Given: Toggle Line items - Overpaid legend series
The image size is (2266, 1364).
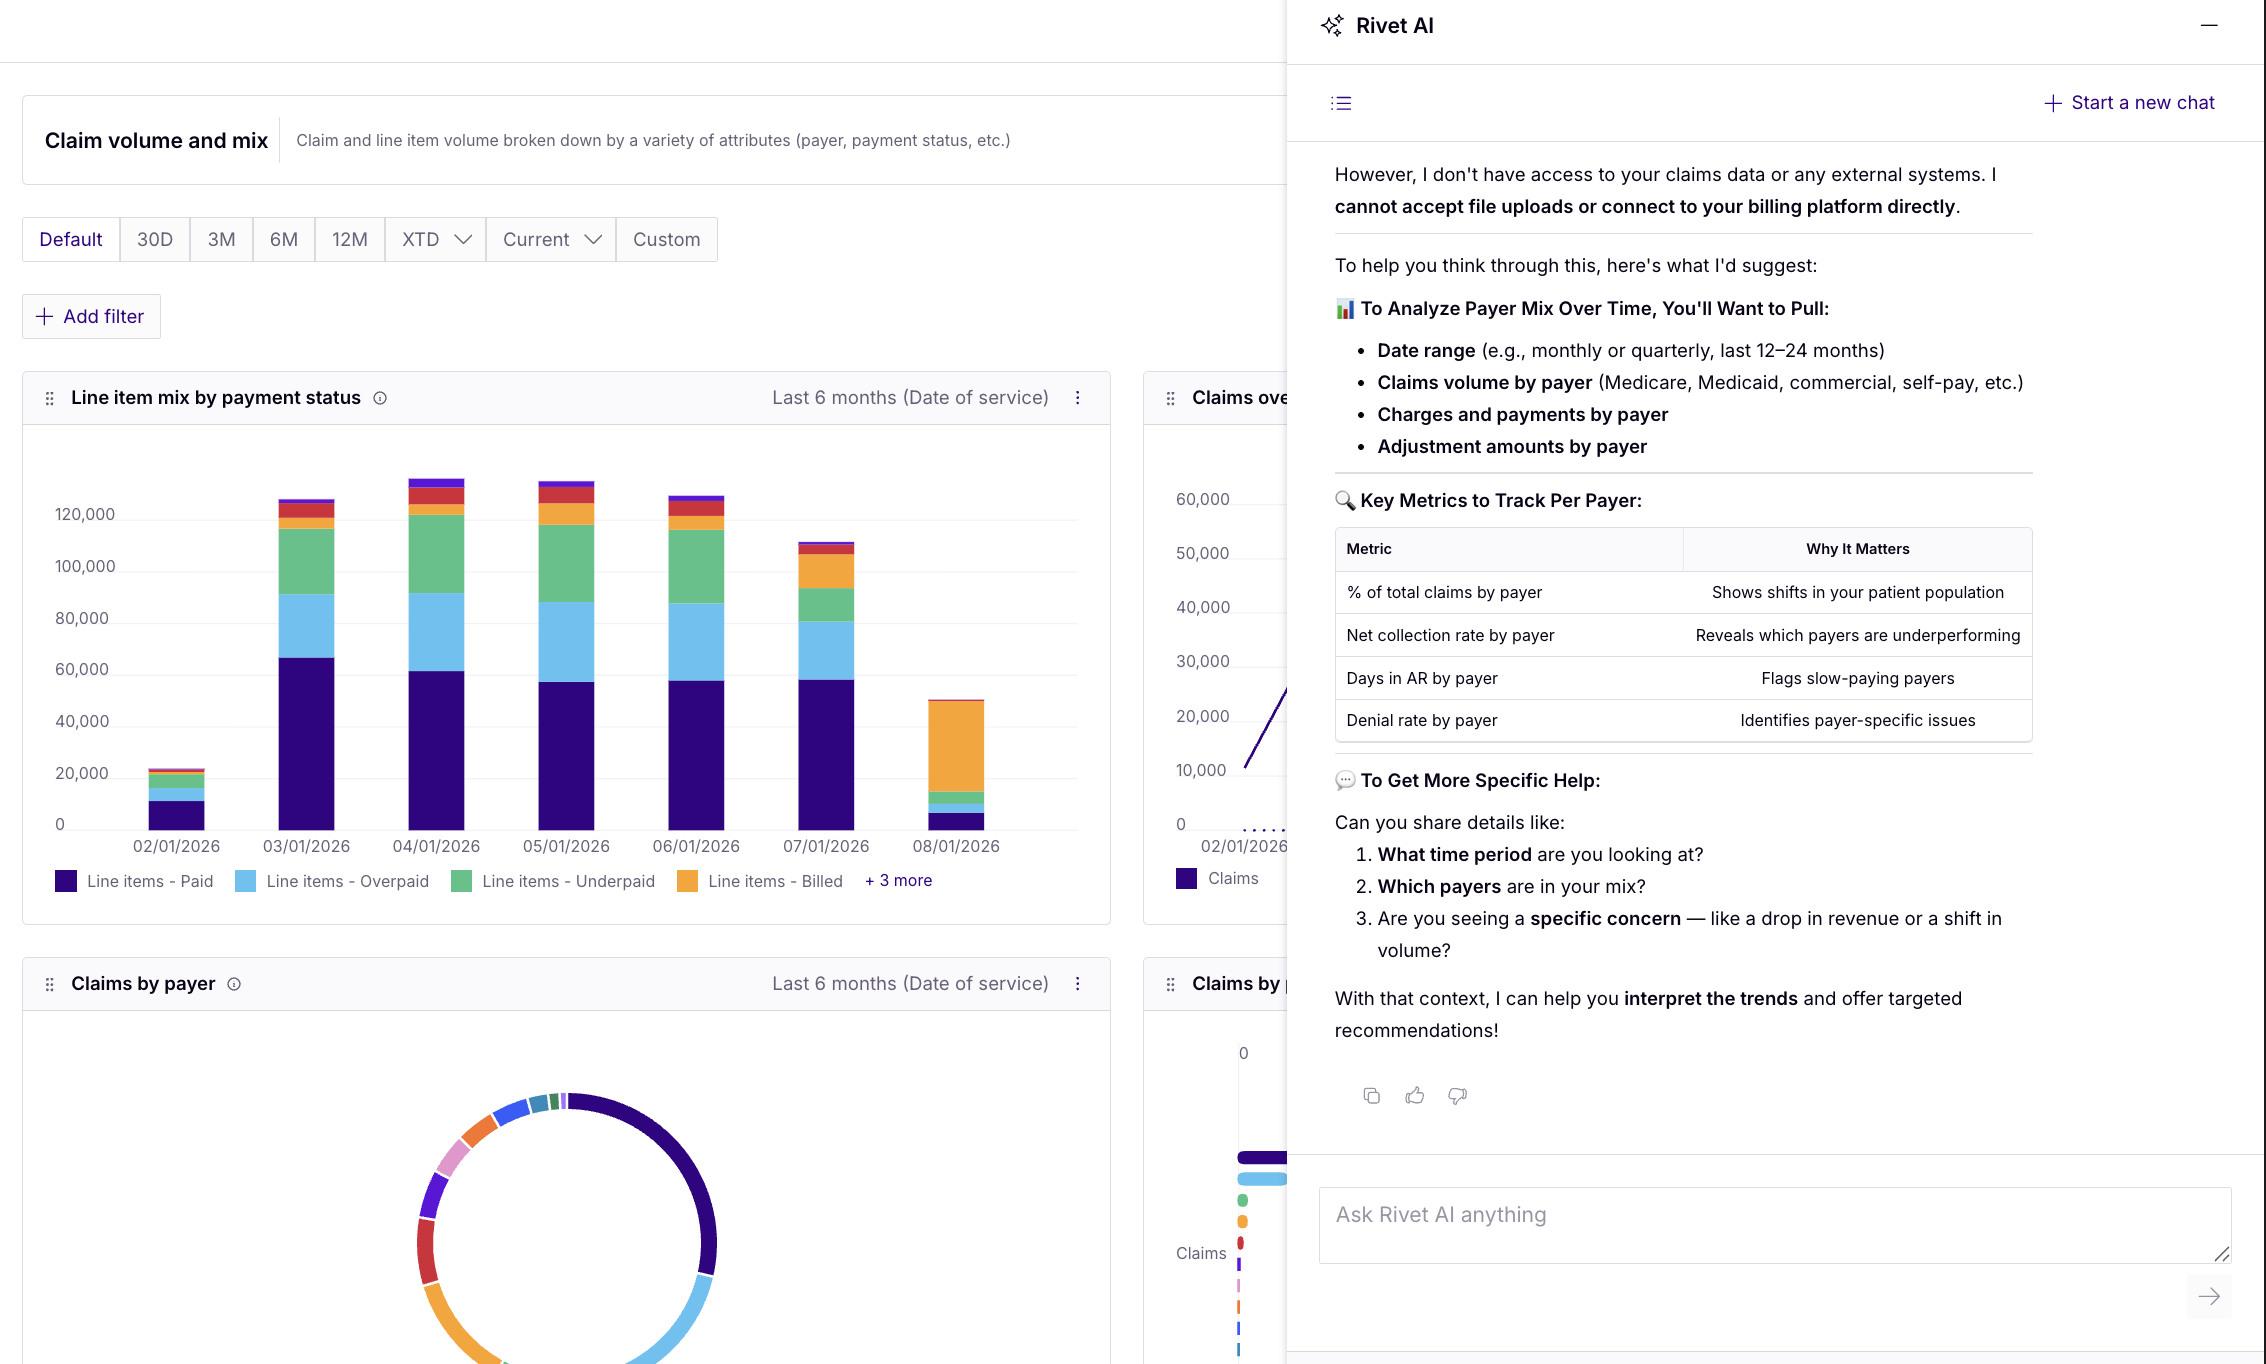Looking at the screenshot, I should click(x=332, y=881).
